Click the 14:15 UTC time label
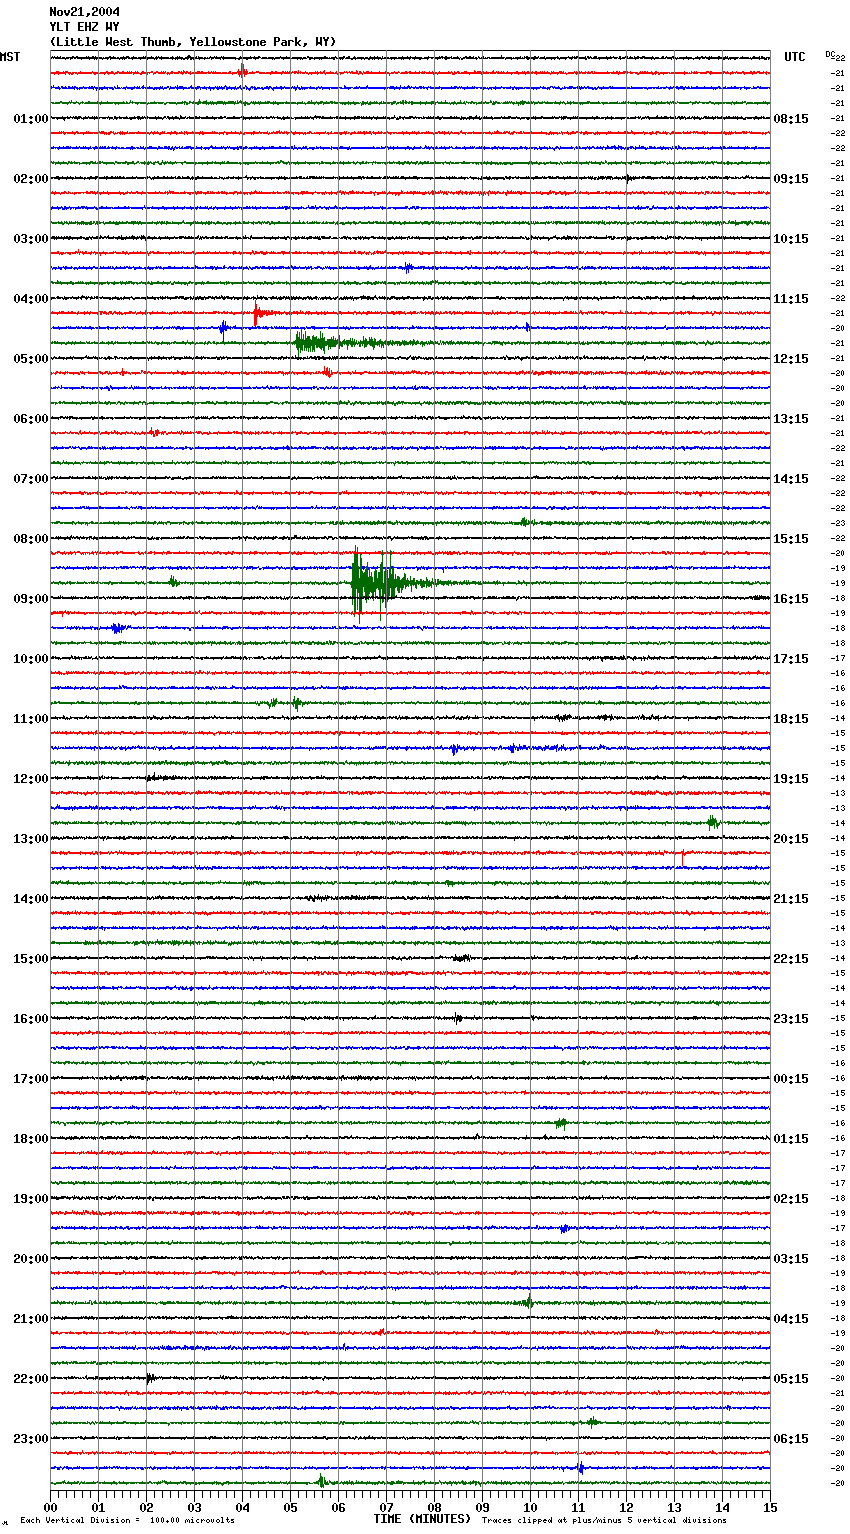850x1534 pixels. (791, 479)
